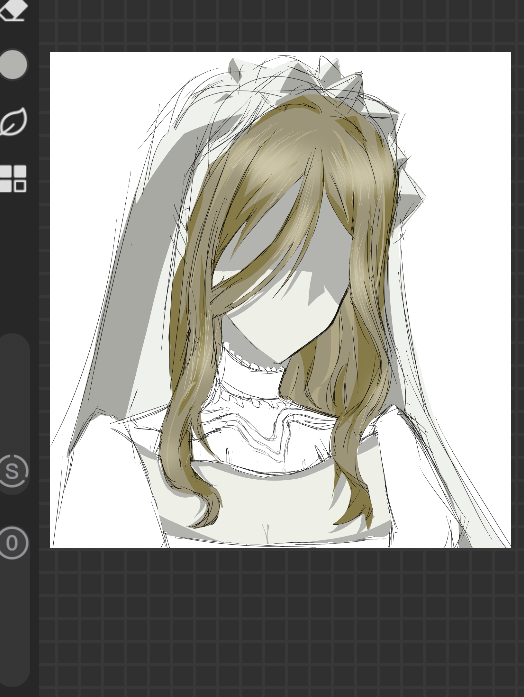Open the current gray color circle

(x=14, y=65)
